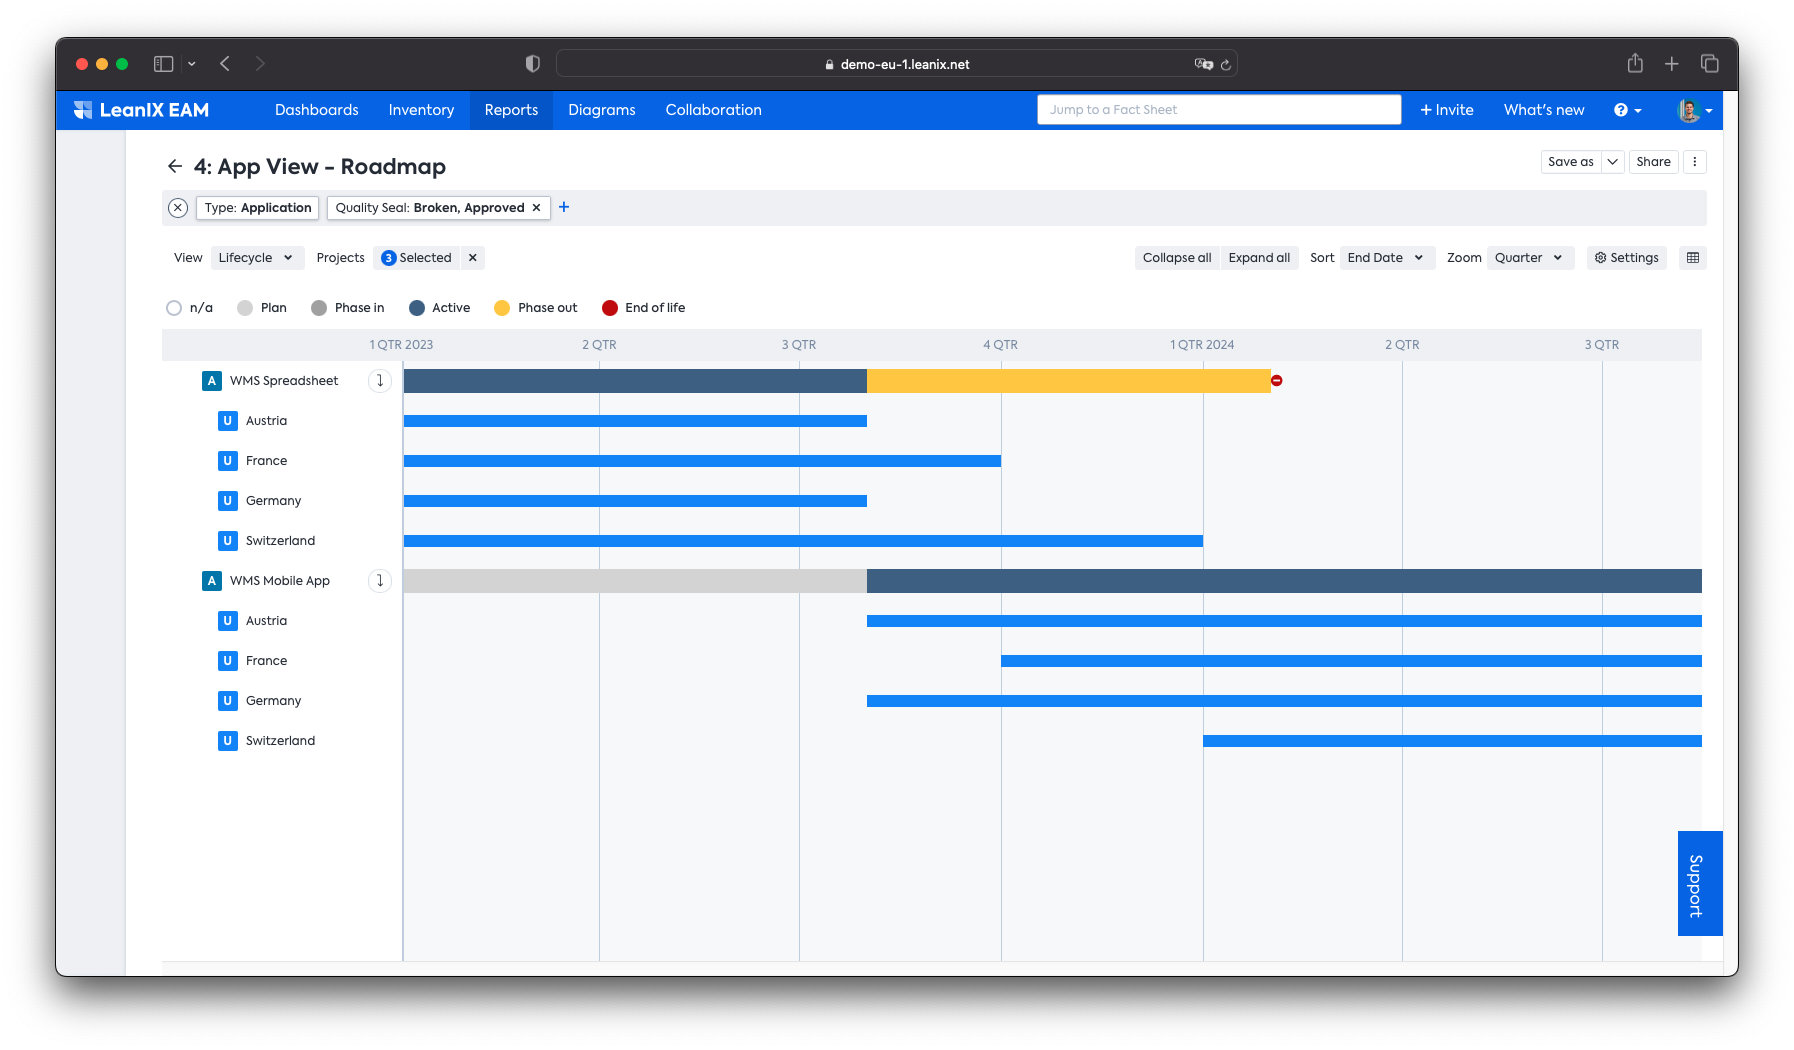Open a new browser tab

tap(1672, 64)
